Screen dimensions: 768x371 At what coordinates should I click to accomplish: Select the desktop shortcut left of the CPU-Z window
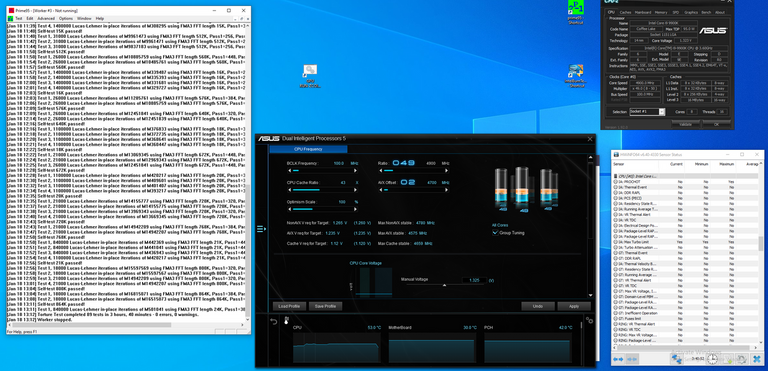click(310, 76)
